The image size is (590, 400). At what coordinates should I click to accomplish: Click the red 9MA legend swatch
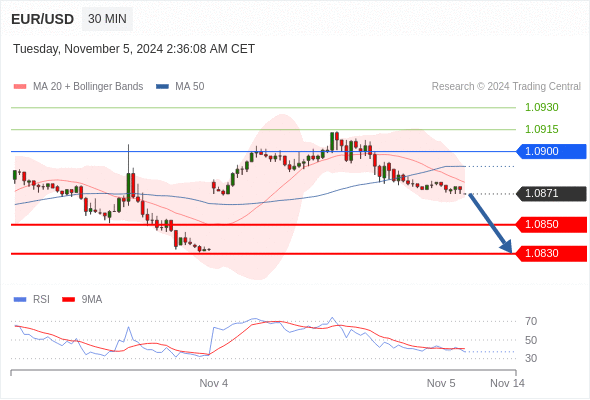coord(68,300)
